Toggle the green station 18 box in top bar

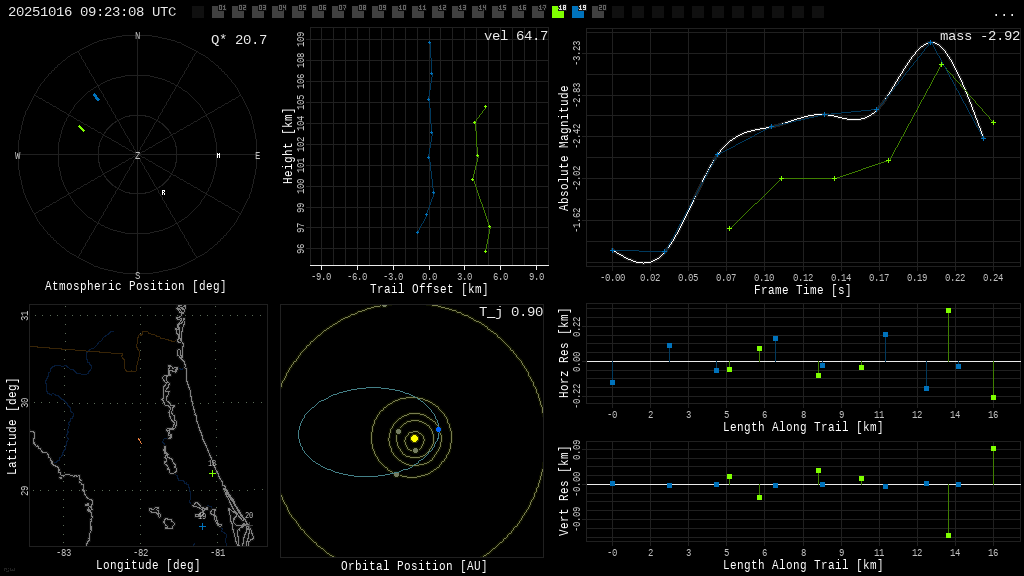tap(558, 12)
